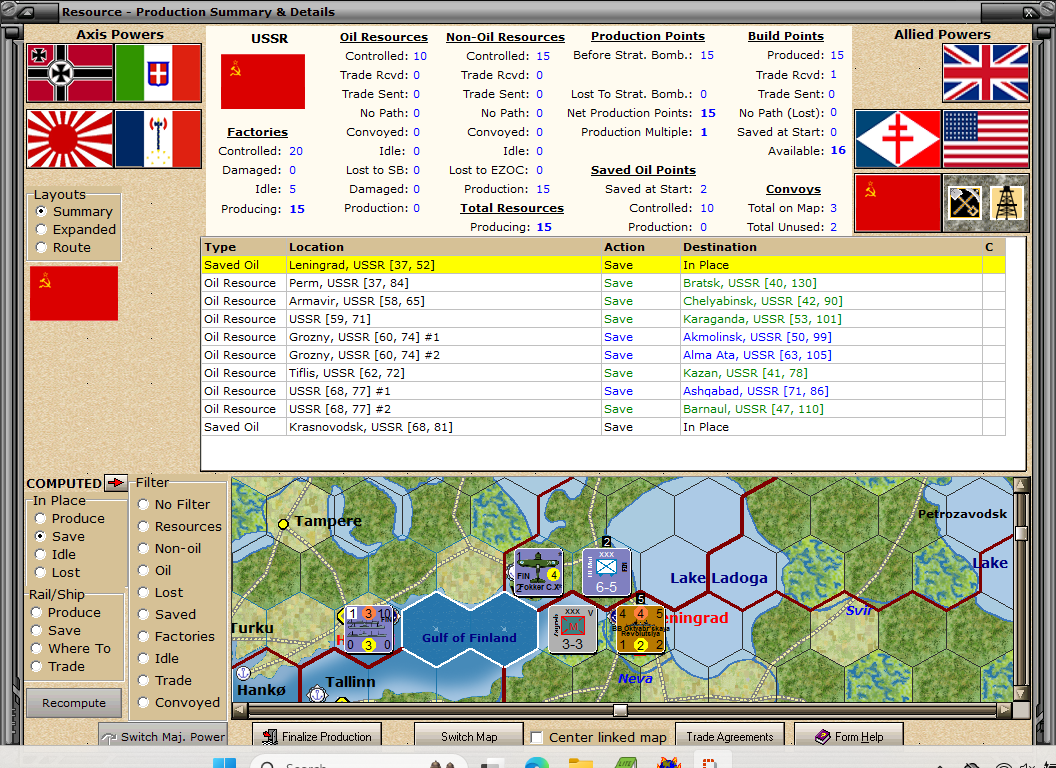Select the United States flag

point(986,139)
